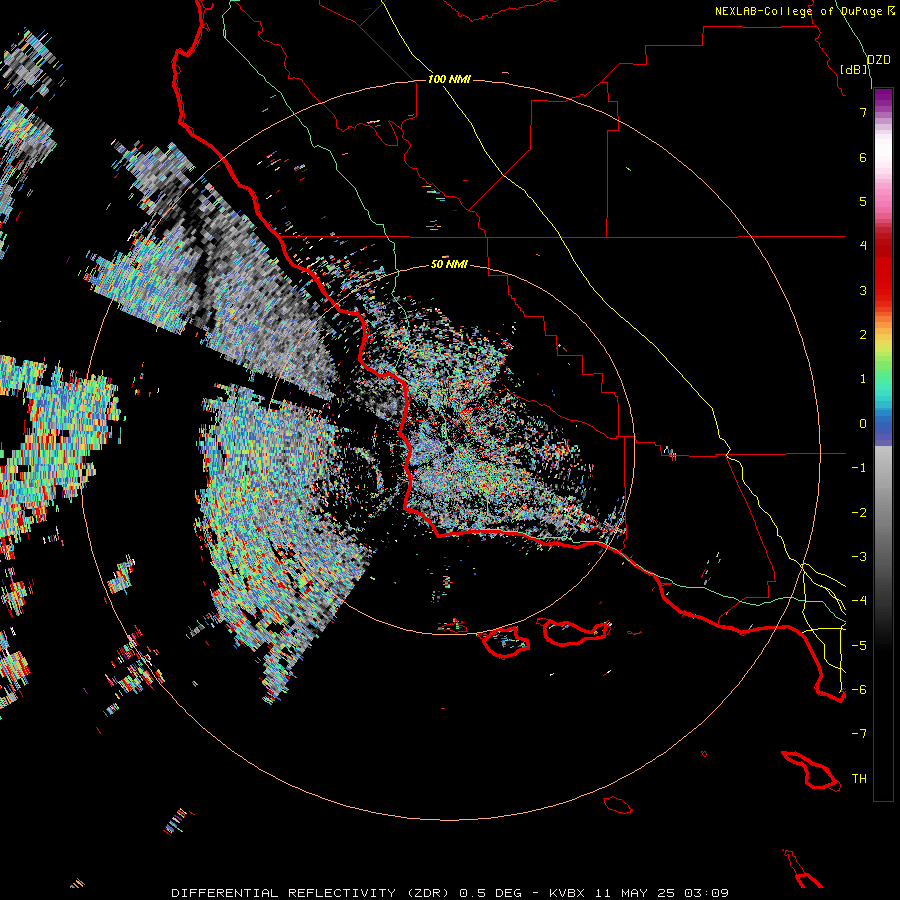Click the 7 value on the dB scale
The height and width of the screenshot is (900, 900).
[x=863, y=112]
